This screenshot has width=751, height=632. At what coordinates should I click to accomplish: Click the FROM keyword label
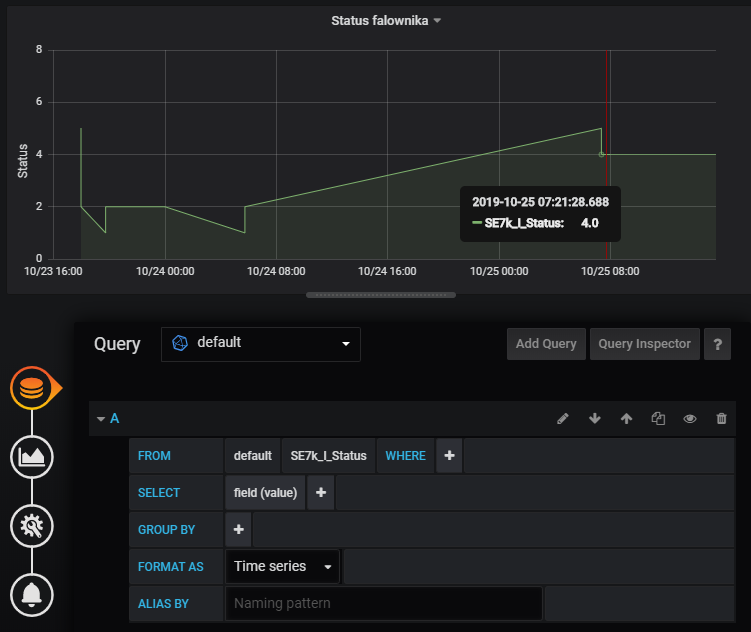[x=154, y=456]
